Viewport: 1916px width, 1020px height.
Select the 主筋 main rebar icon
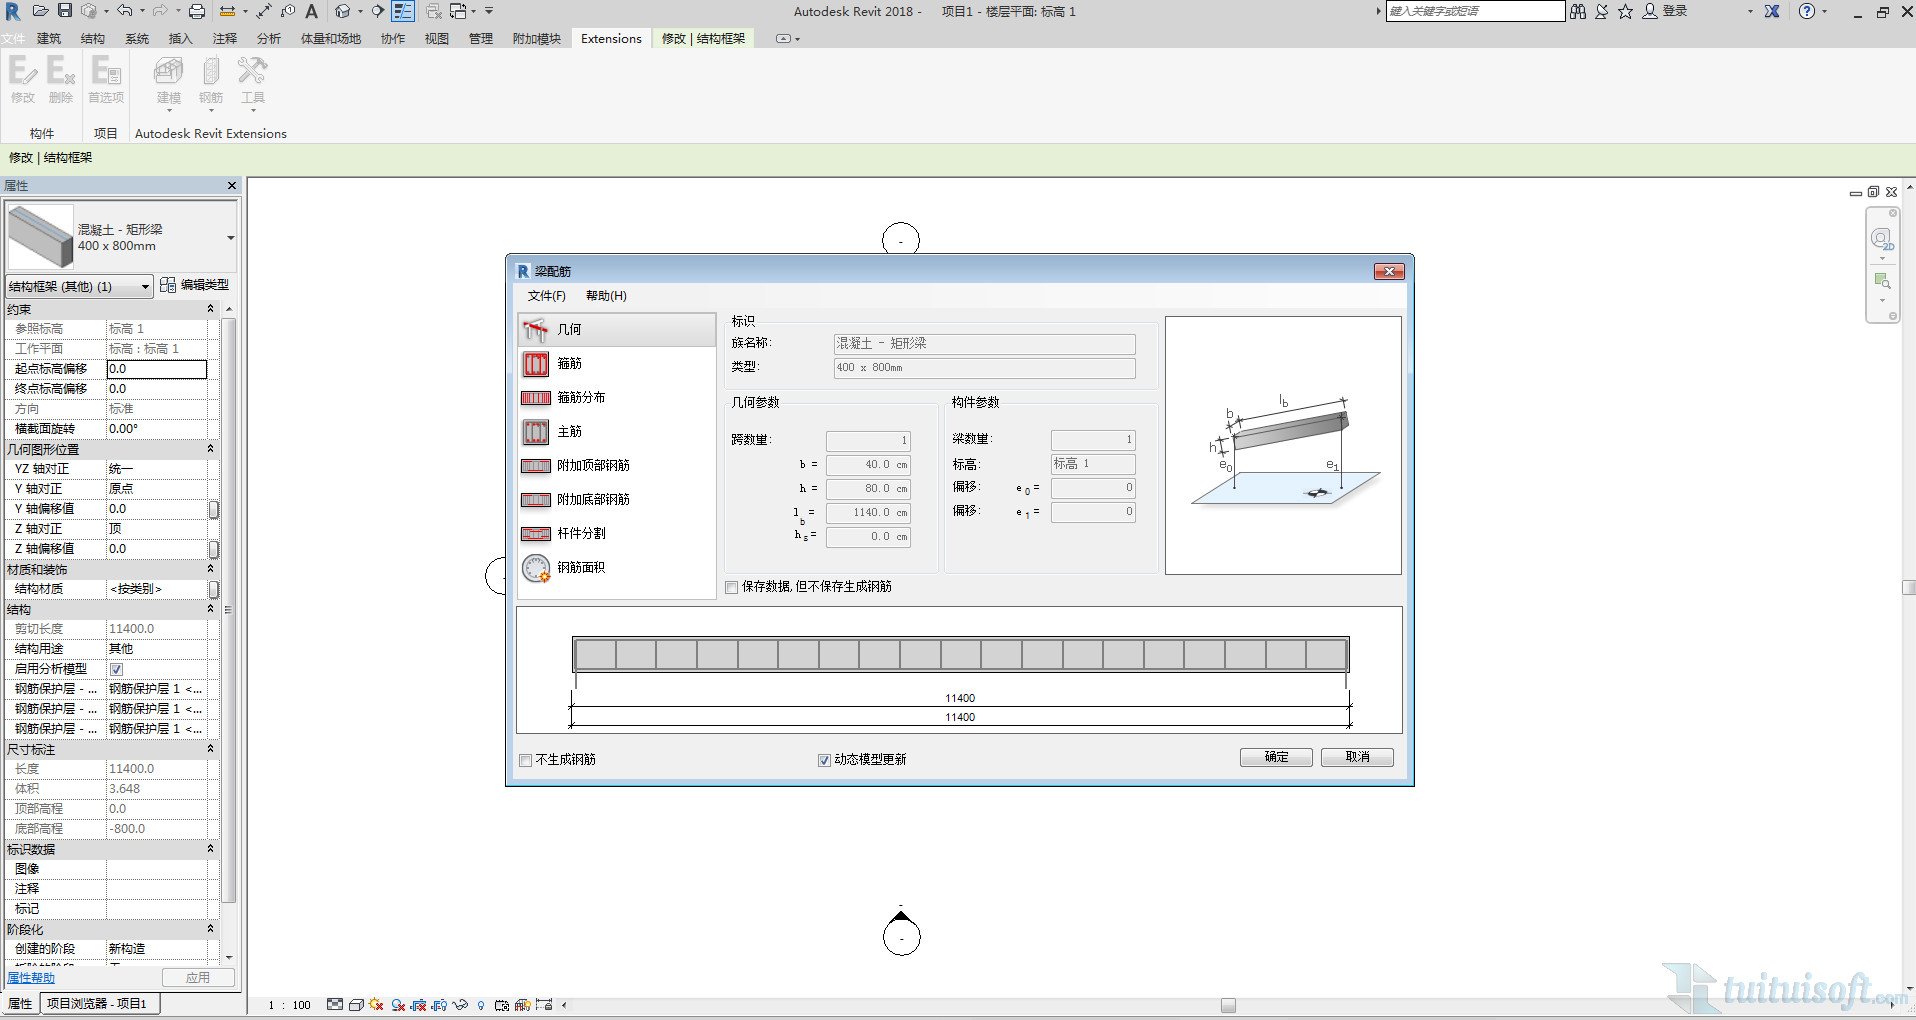pos(536,432)
